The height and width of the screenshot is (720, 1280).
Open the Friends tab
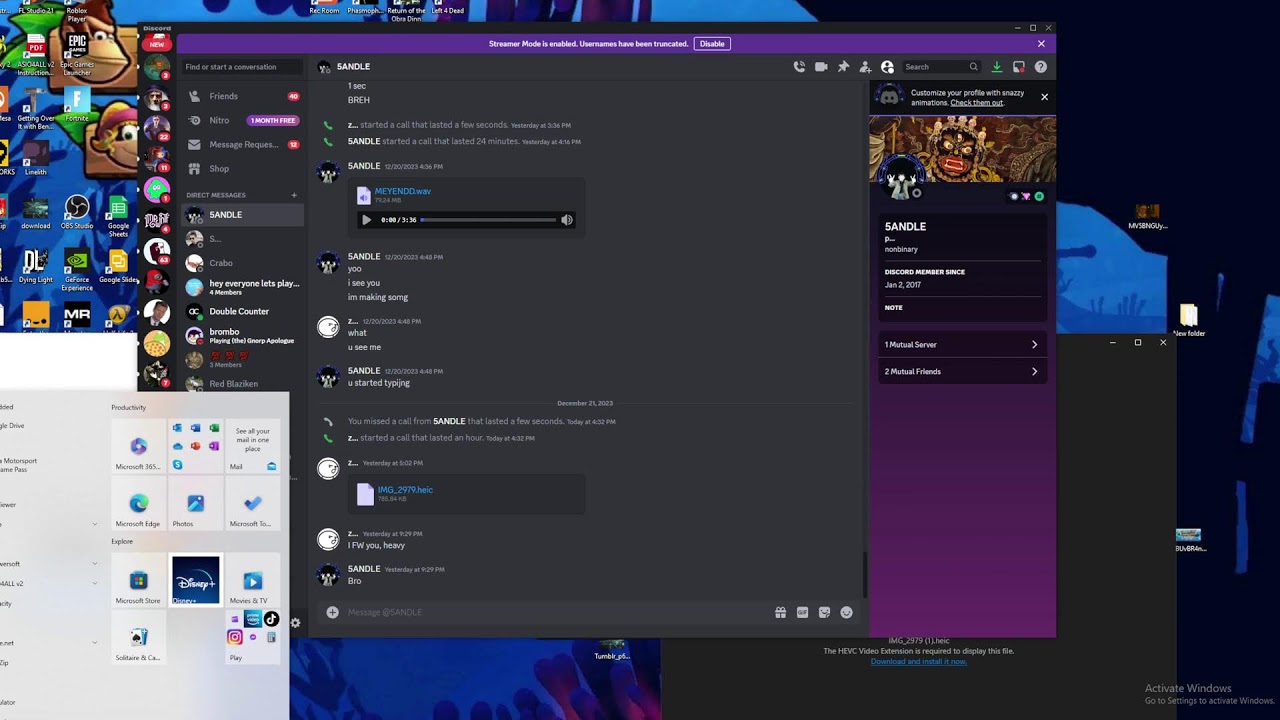tap(242, 96)
